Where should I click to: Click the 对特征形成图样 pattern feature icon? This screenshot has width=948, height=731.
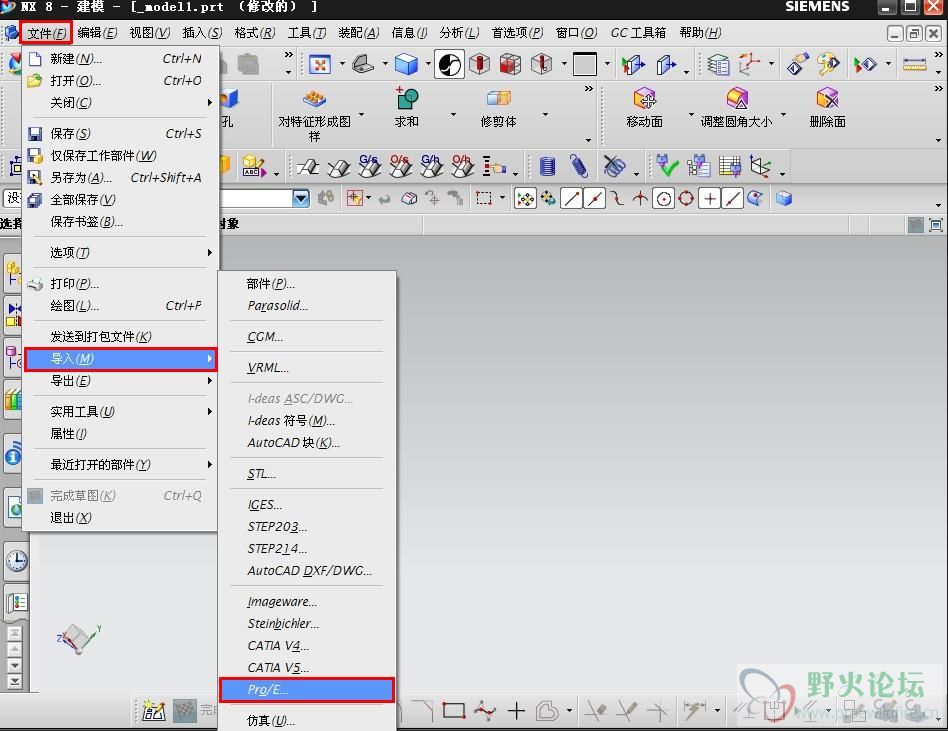tap(314, 99)
